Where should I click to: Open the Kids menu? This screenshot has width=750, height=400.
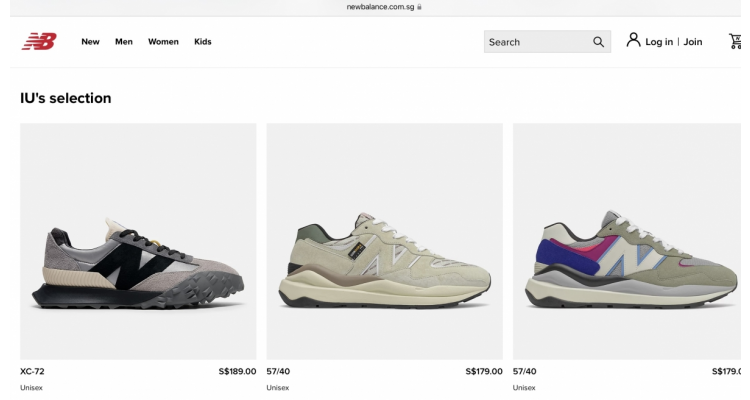[x=203, y=42]
